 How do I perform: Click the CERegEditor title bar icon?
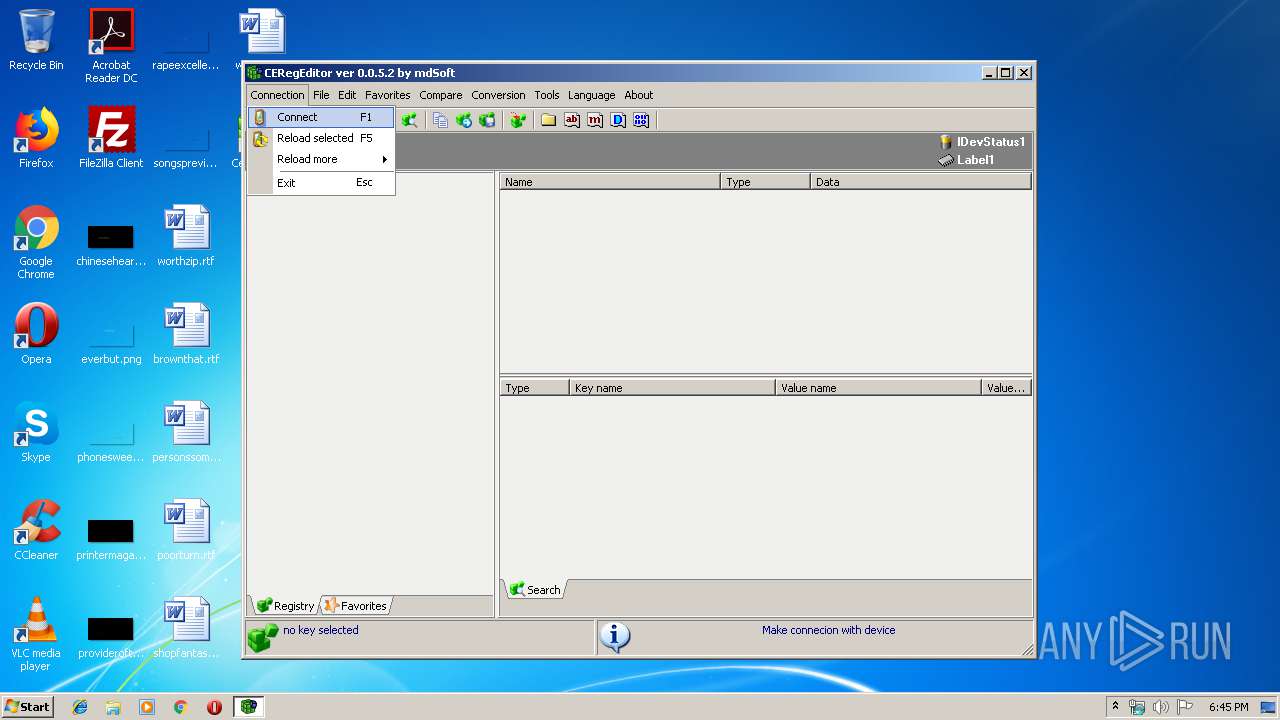254,73
